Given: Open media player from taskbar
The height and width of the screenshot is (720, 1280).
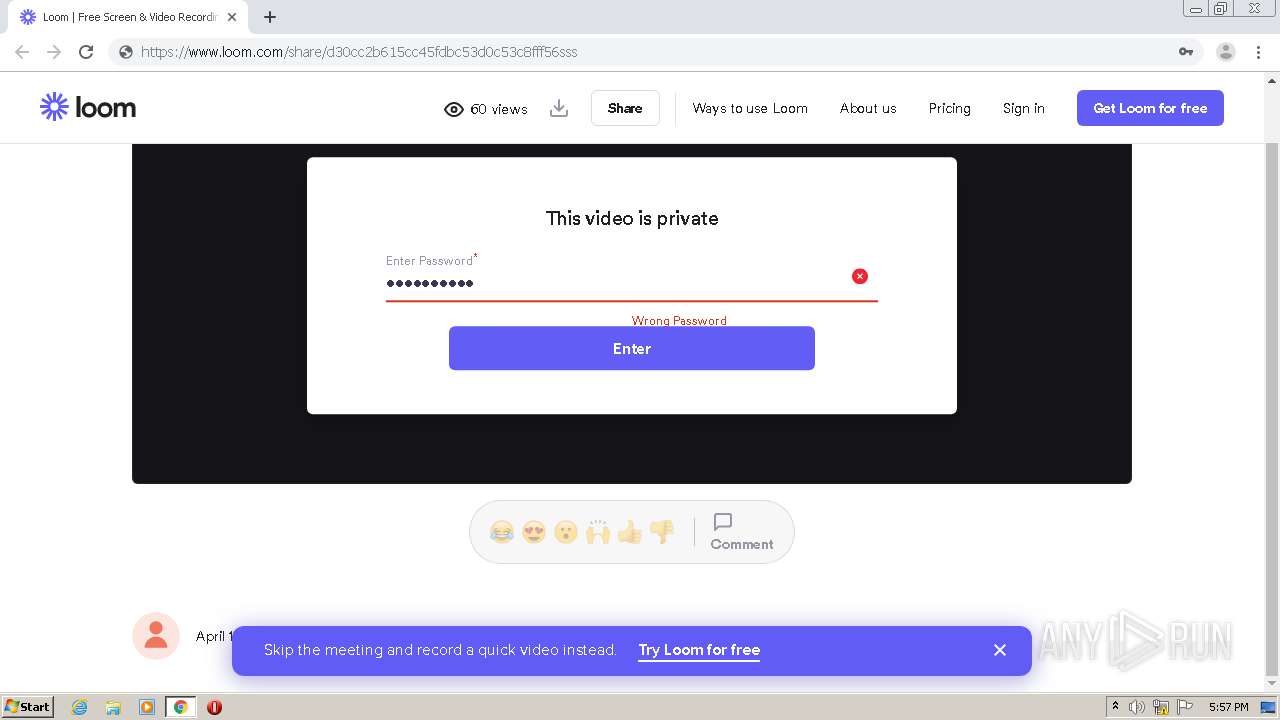Looking at the screenshot, I should 147,707.
